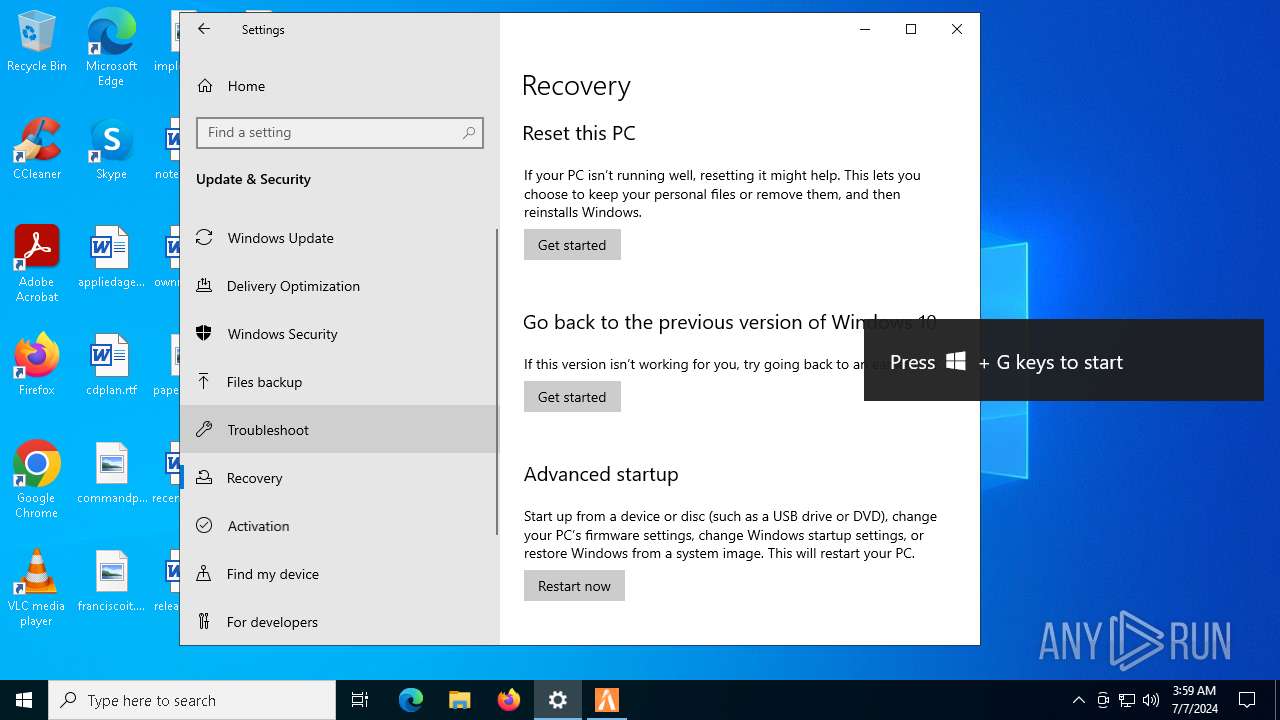Screen dimensions: 1280x720
Task: Open Microsoft Edge desktop shortcut
Action: (111, 48)
